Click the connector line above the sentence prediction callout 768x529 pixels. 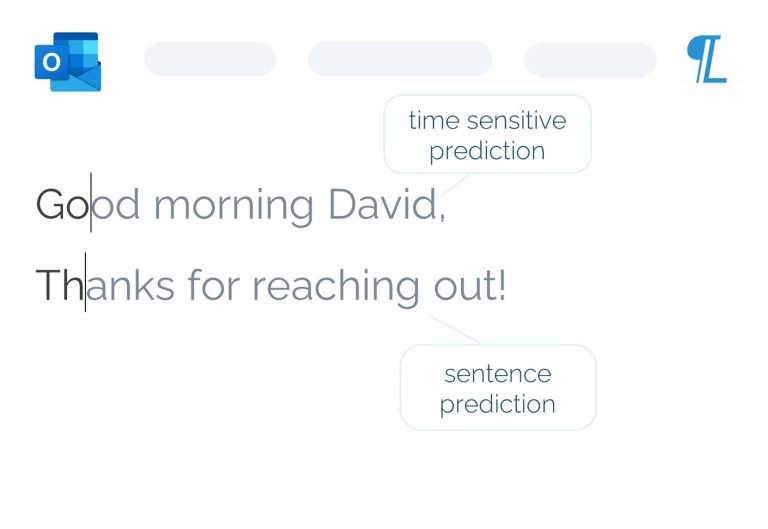point(456,330)
